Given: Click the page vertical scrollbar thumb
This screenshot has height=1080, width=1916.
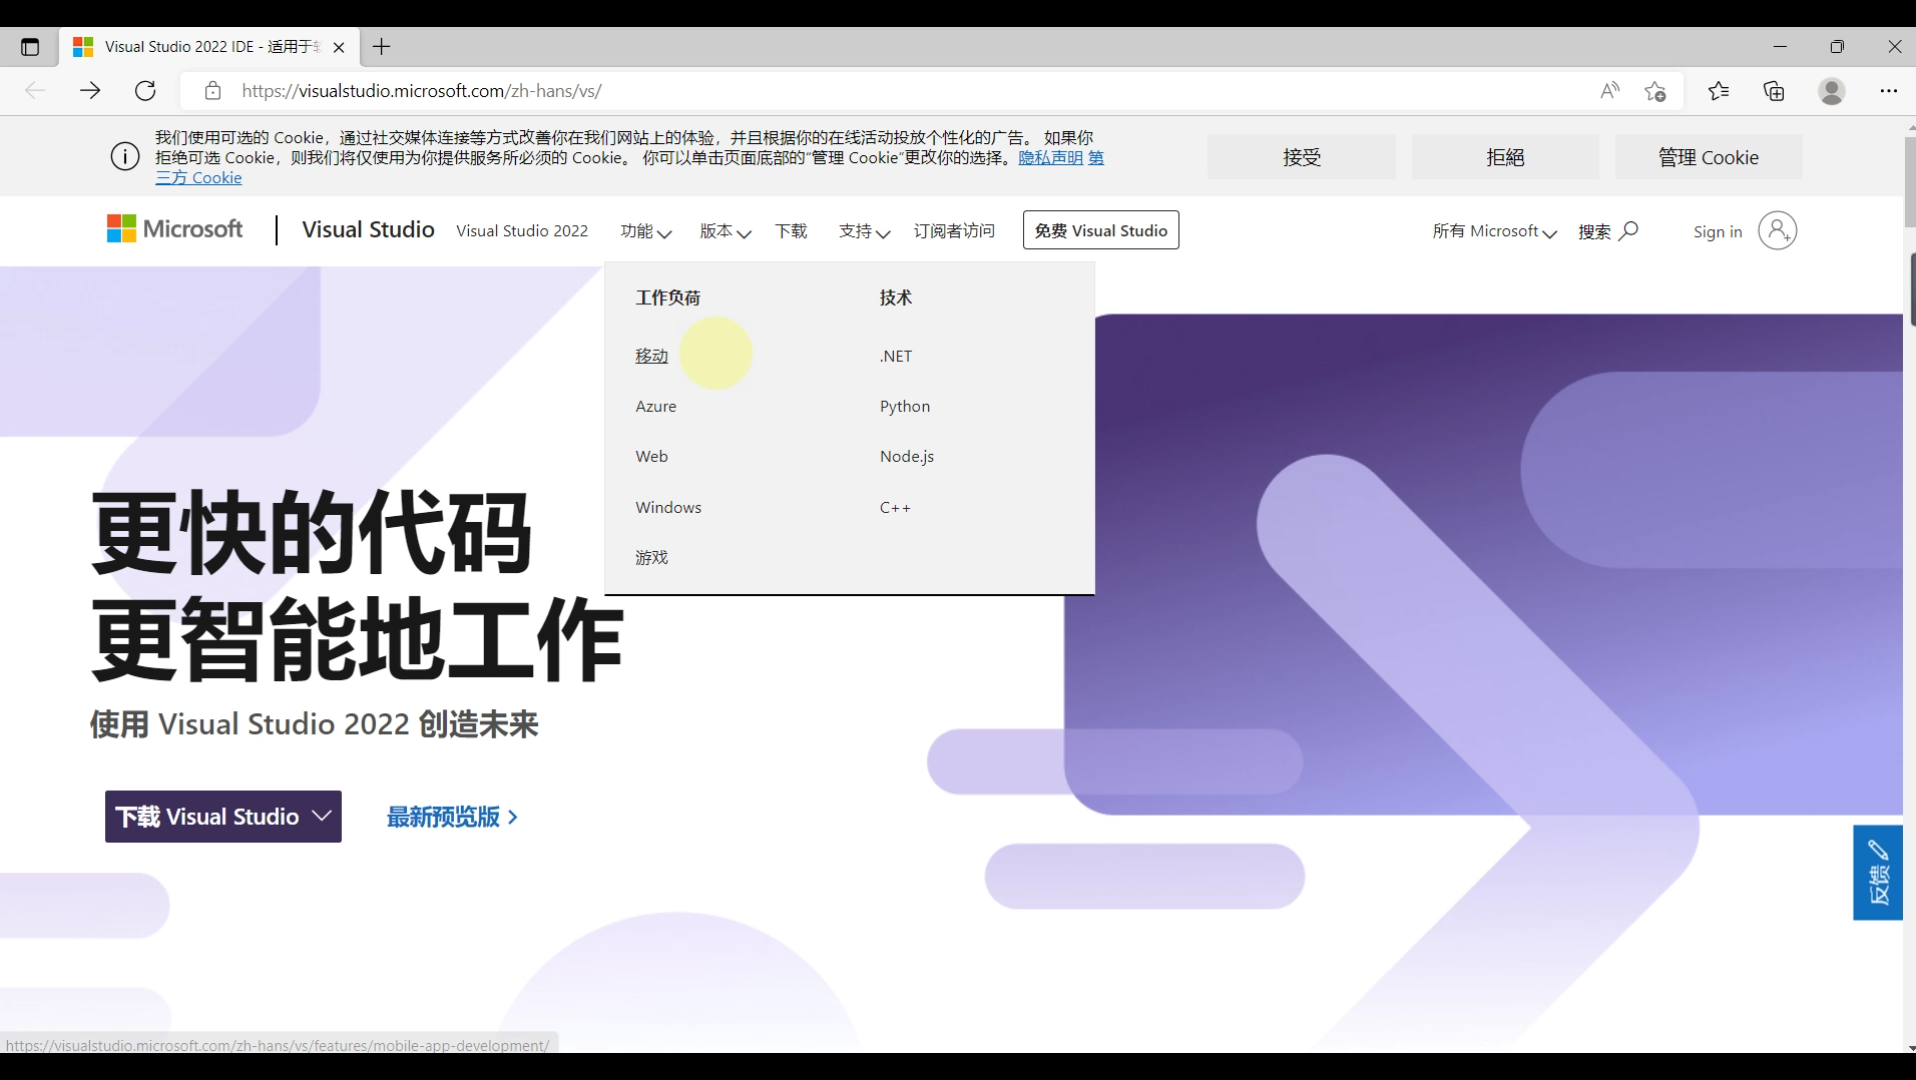Looking at the screenshot, I should pyautogui.click(x=1909, y=182).
